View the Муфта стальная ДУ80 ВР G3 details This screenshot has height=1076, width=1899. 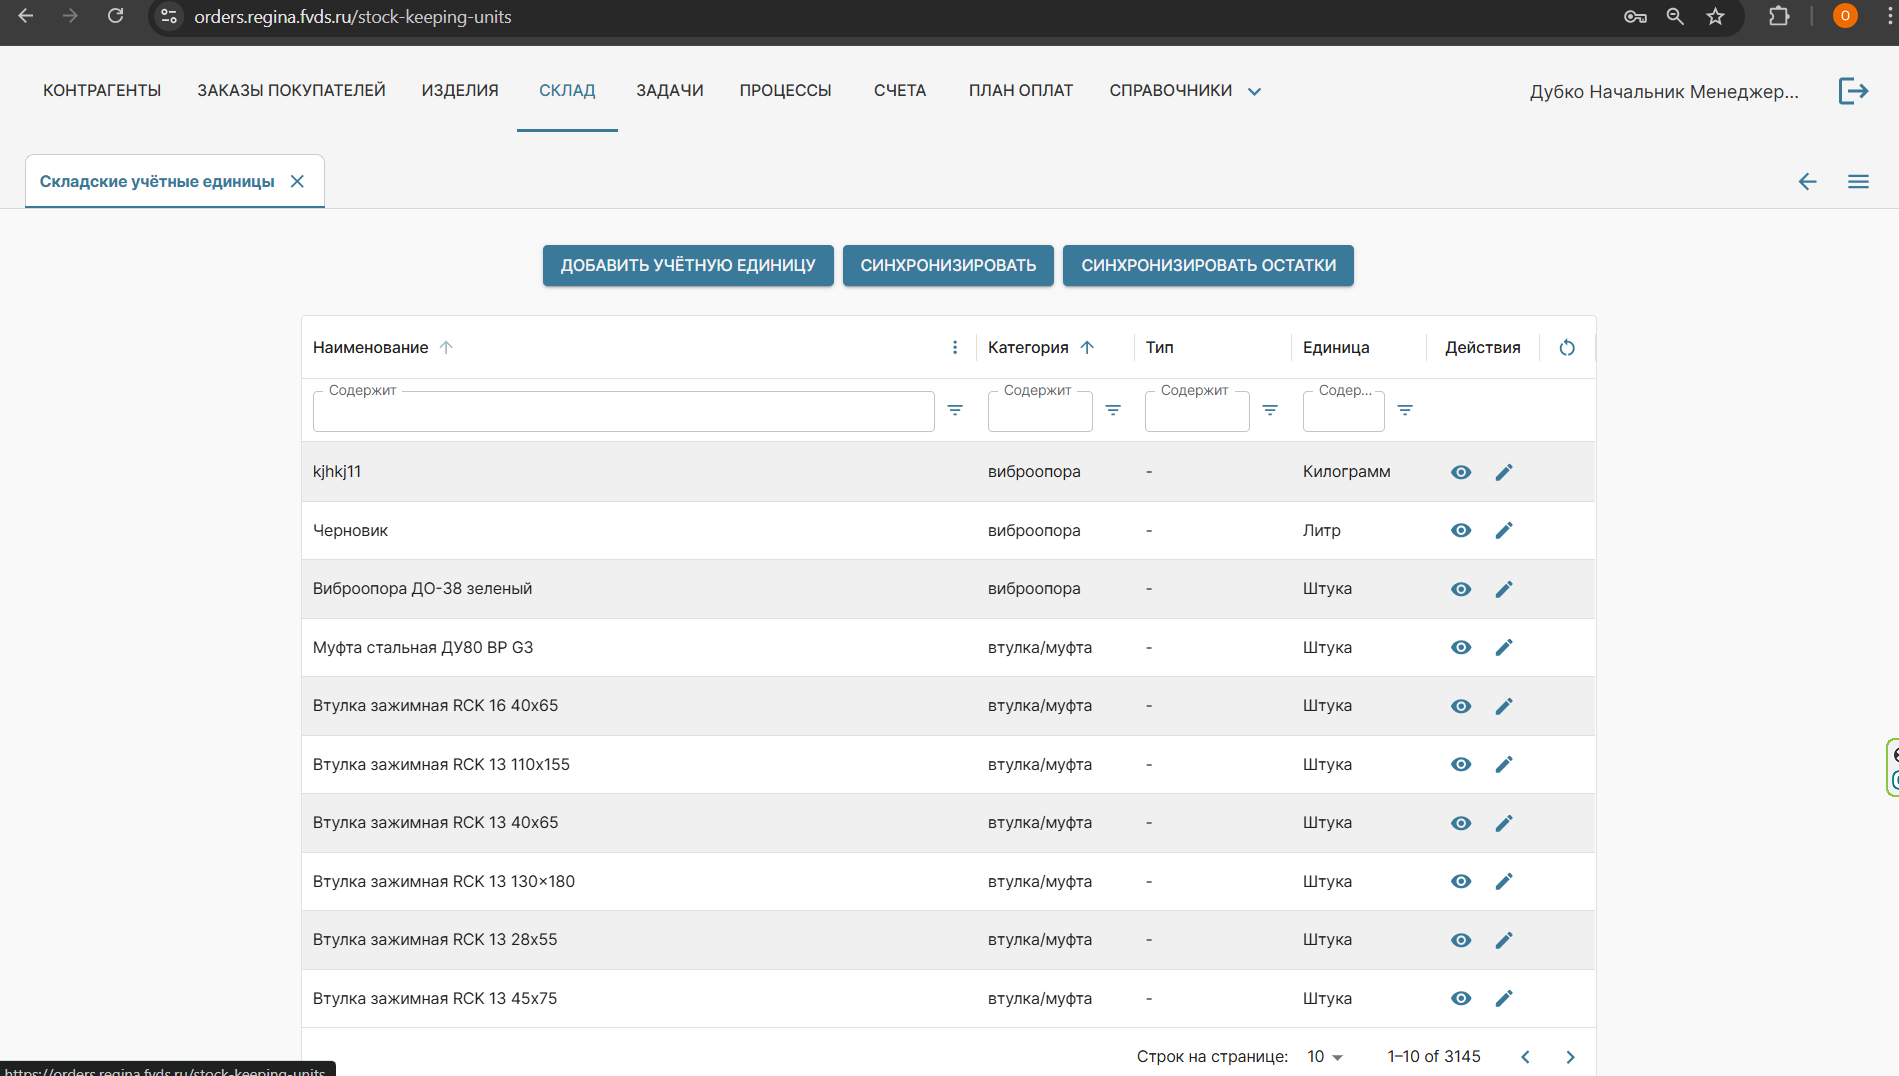(x=1461, y=648)
